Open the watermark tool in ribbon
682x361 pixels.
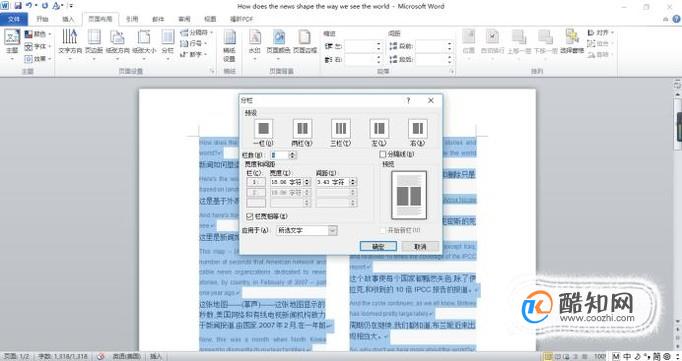point(254,43)
